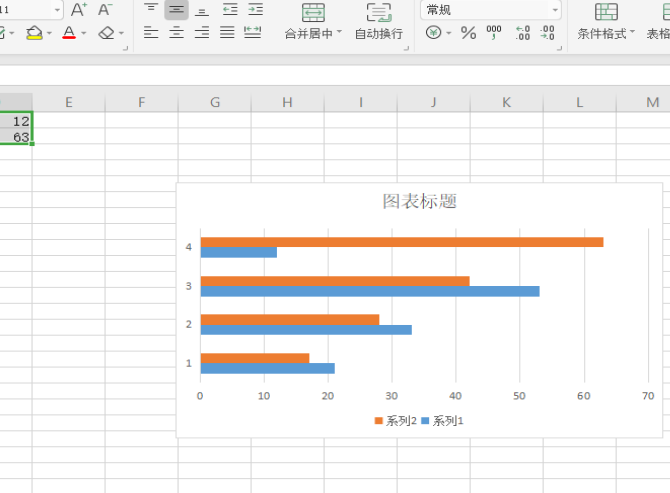Click cell containing 63

pos(16,136)
